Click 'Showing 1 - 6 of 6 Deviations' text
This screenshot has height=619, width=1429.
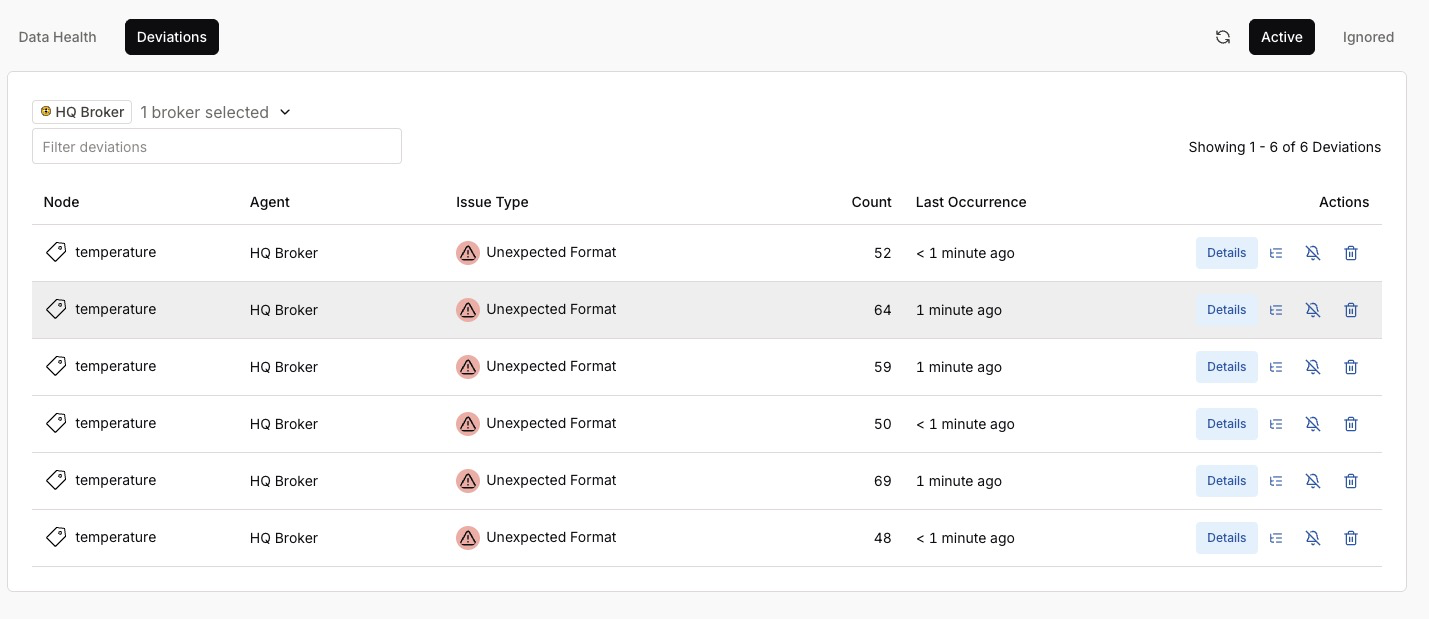pos(1285,147)
